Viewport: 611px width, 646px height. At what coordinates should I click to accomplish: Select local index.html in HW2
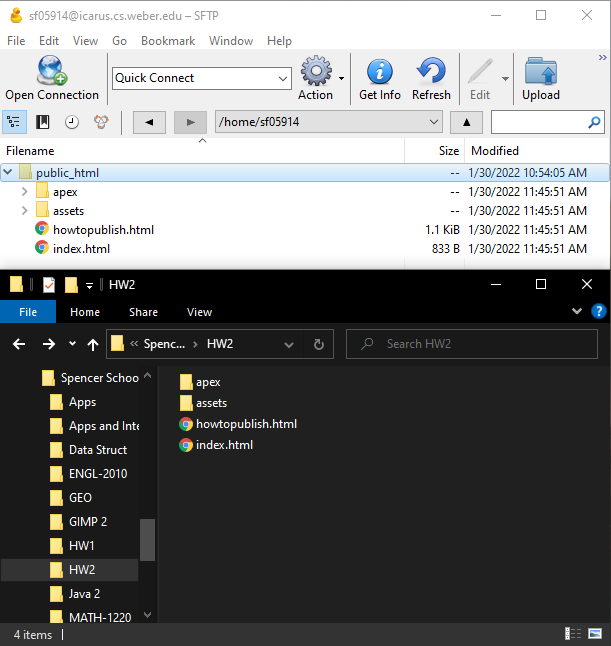tap(216, 445)
